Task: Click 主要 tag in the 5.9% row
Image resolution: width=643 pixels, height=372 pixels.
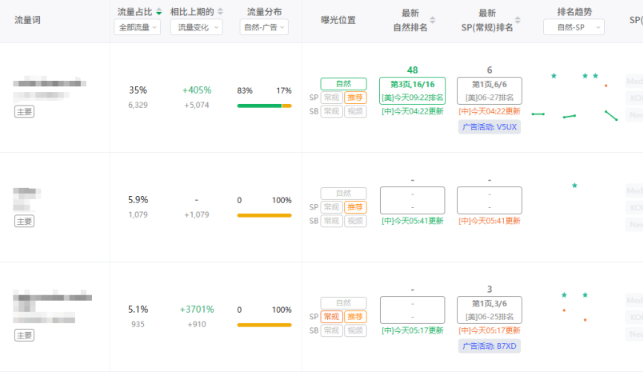Action: tap(24, 221)
